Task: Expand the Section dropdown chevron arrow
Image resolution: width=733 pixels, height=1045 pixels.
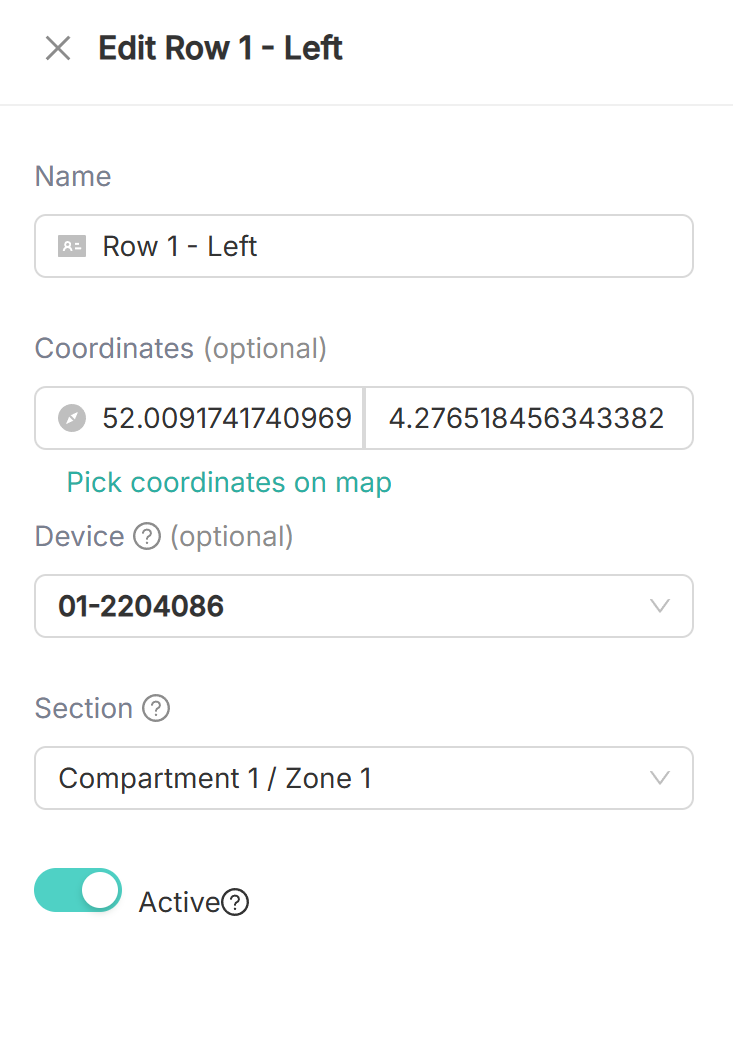Action: 660,778
